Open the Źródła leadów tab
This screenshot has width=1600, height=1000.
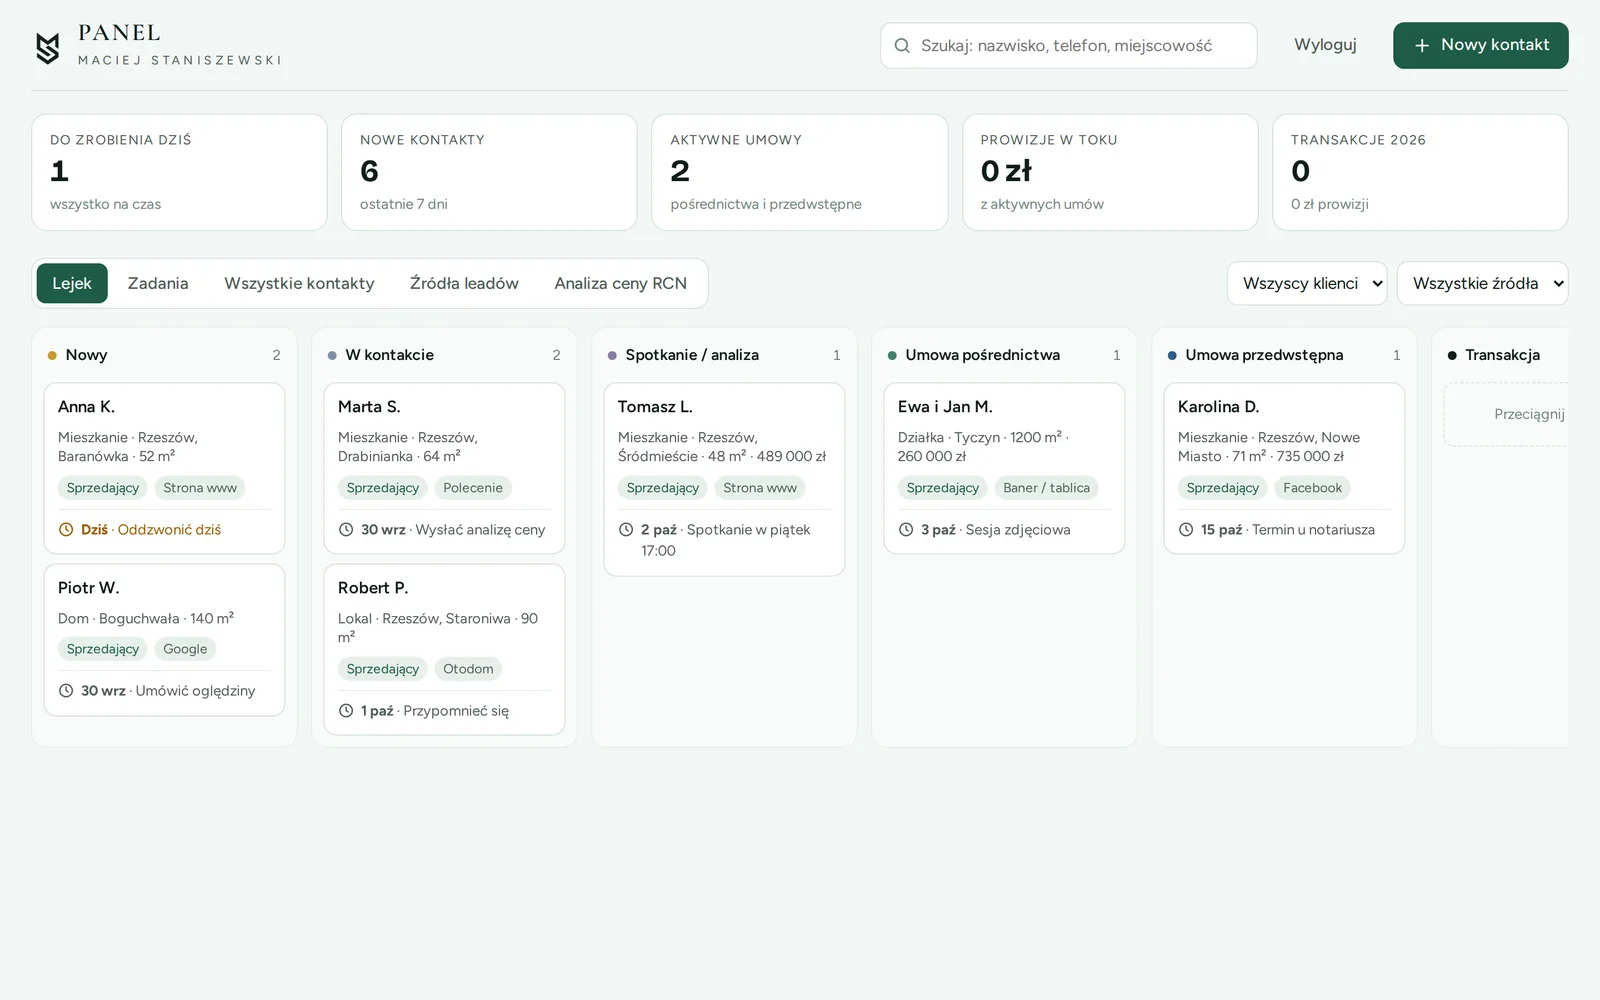464,283
